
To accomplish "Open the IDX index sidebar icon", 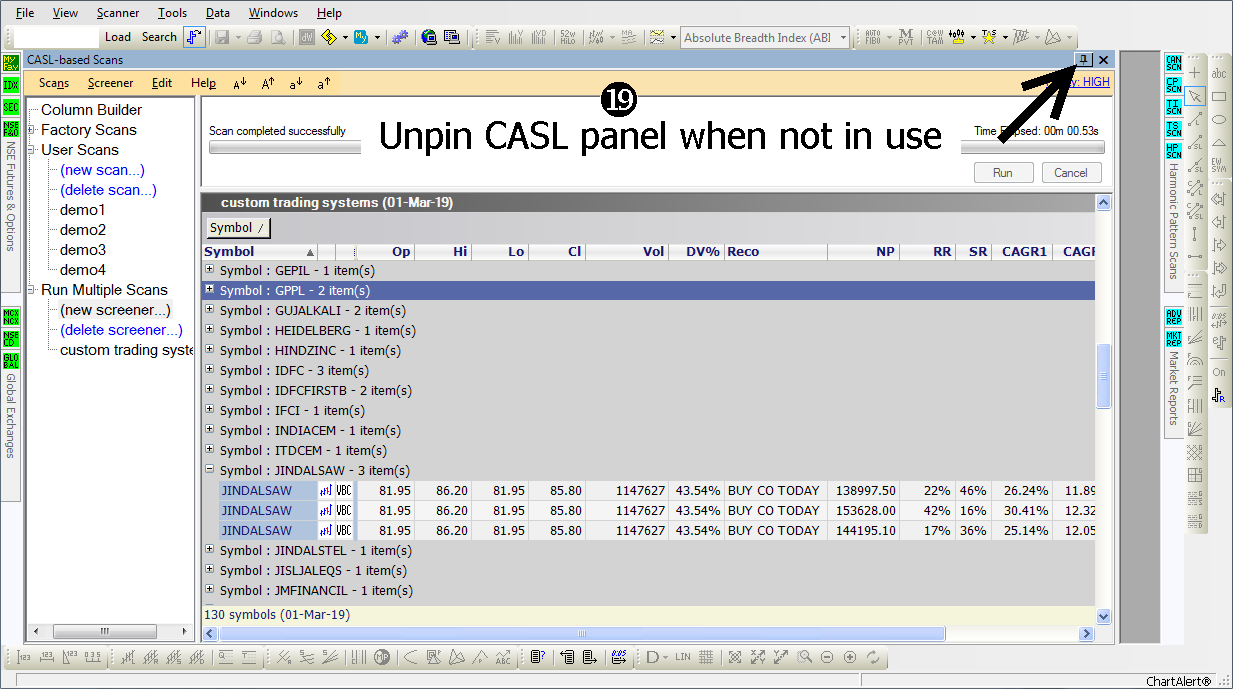I will point(11,85).
